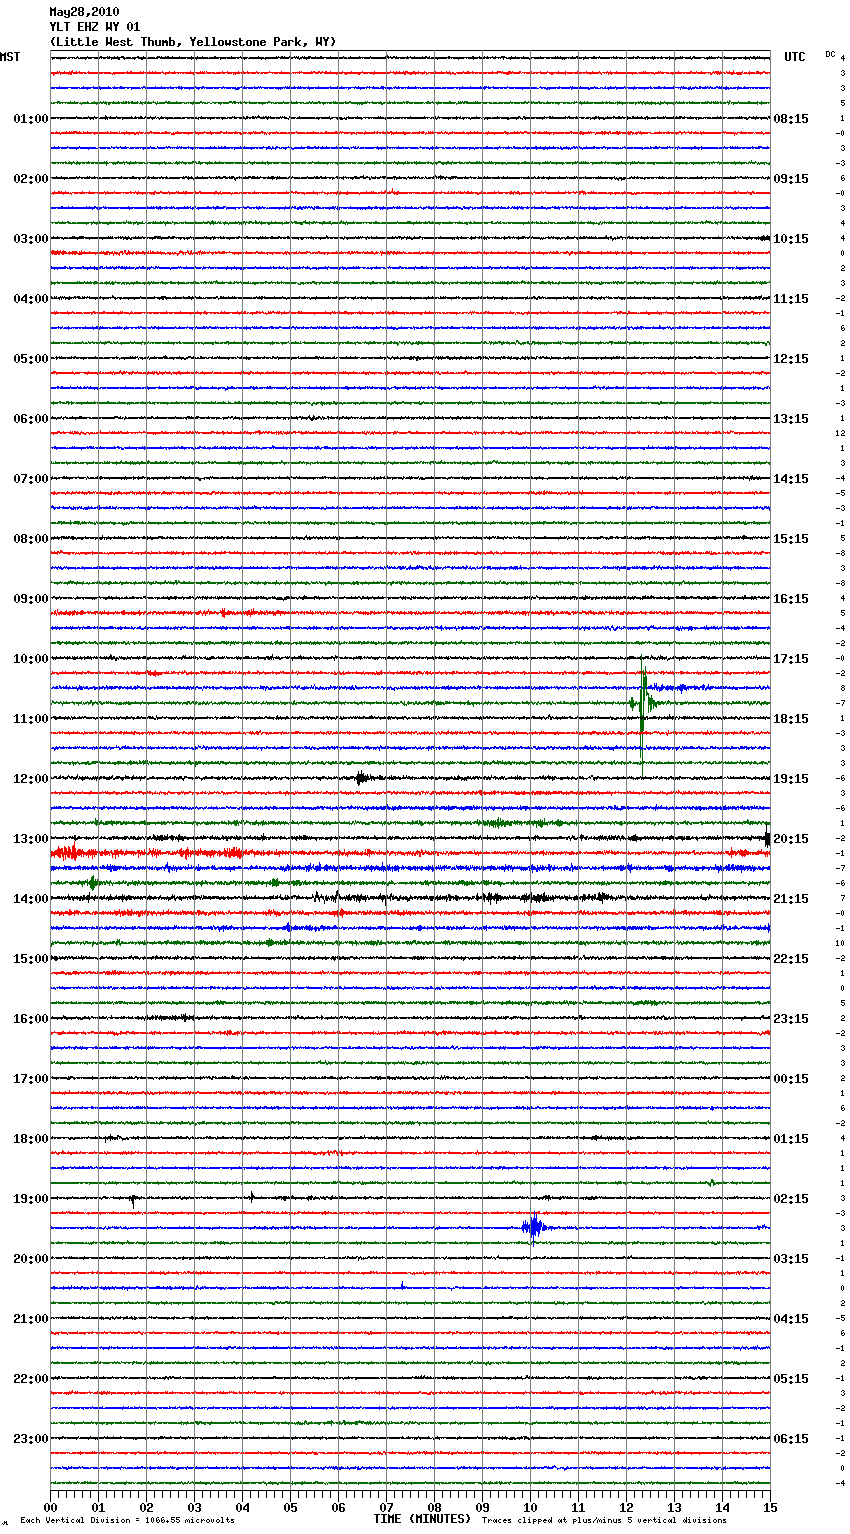Click the 12:15 UTC time label
850x1534 pixels.
tap(791, 359)
